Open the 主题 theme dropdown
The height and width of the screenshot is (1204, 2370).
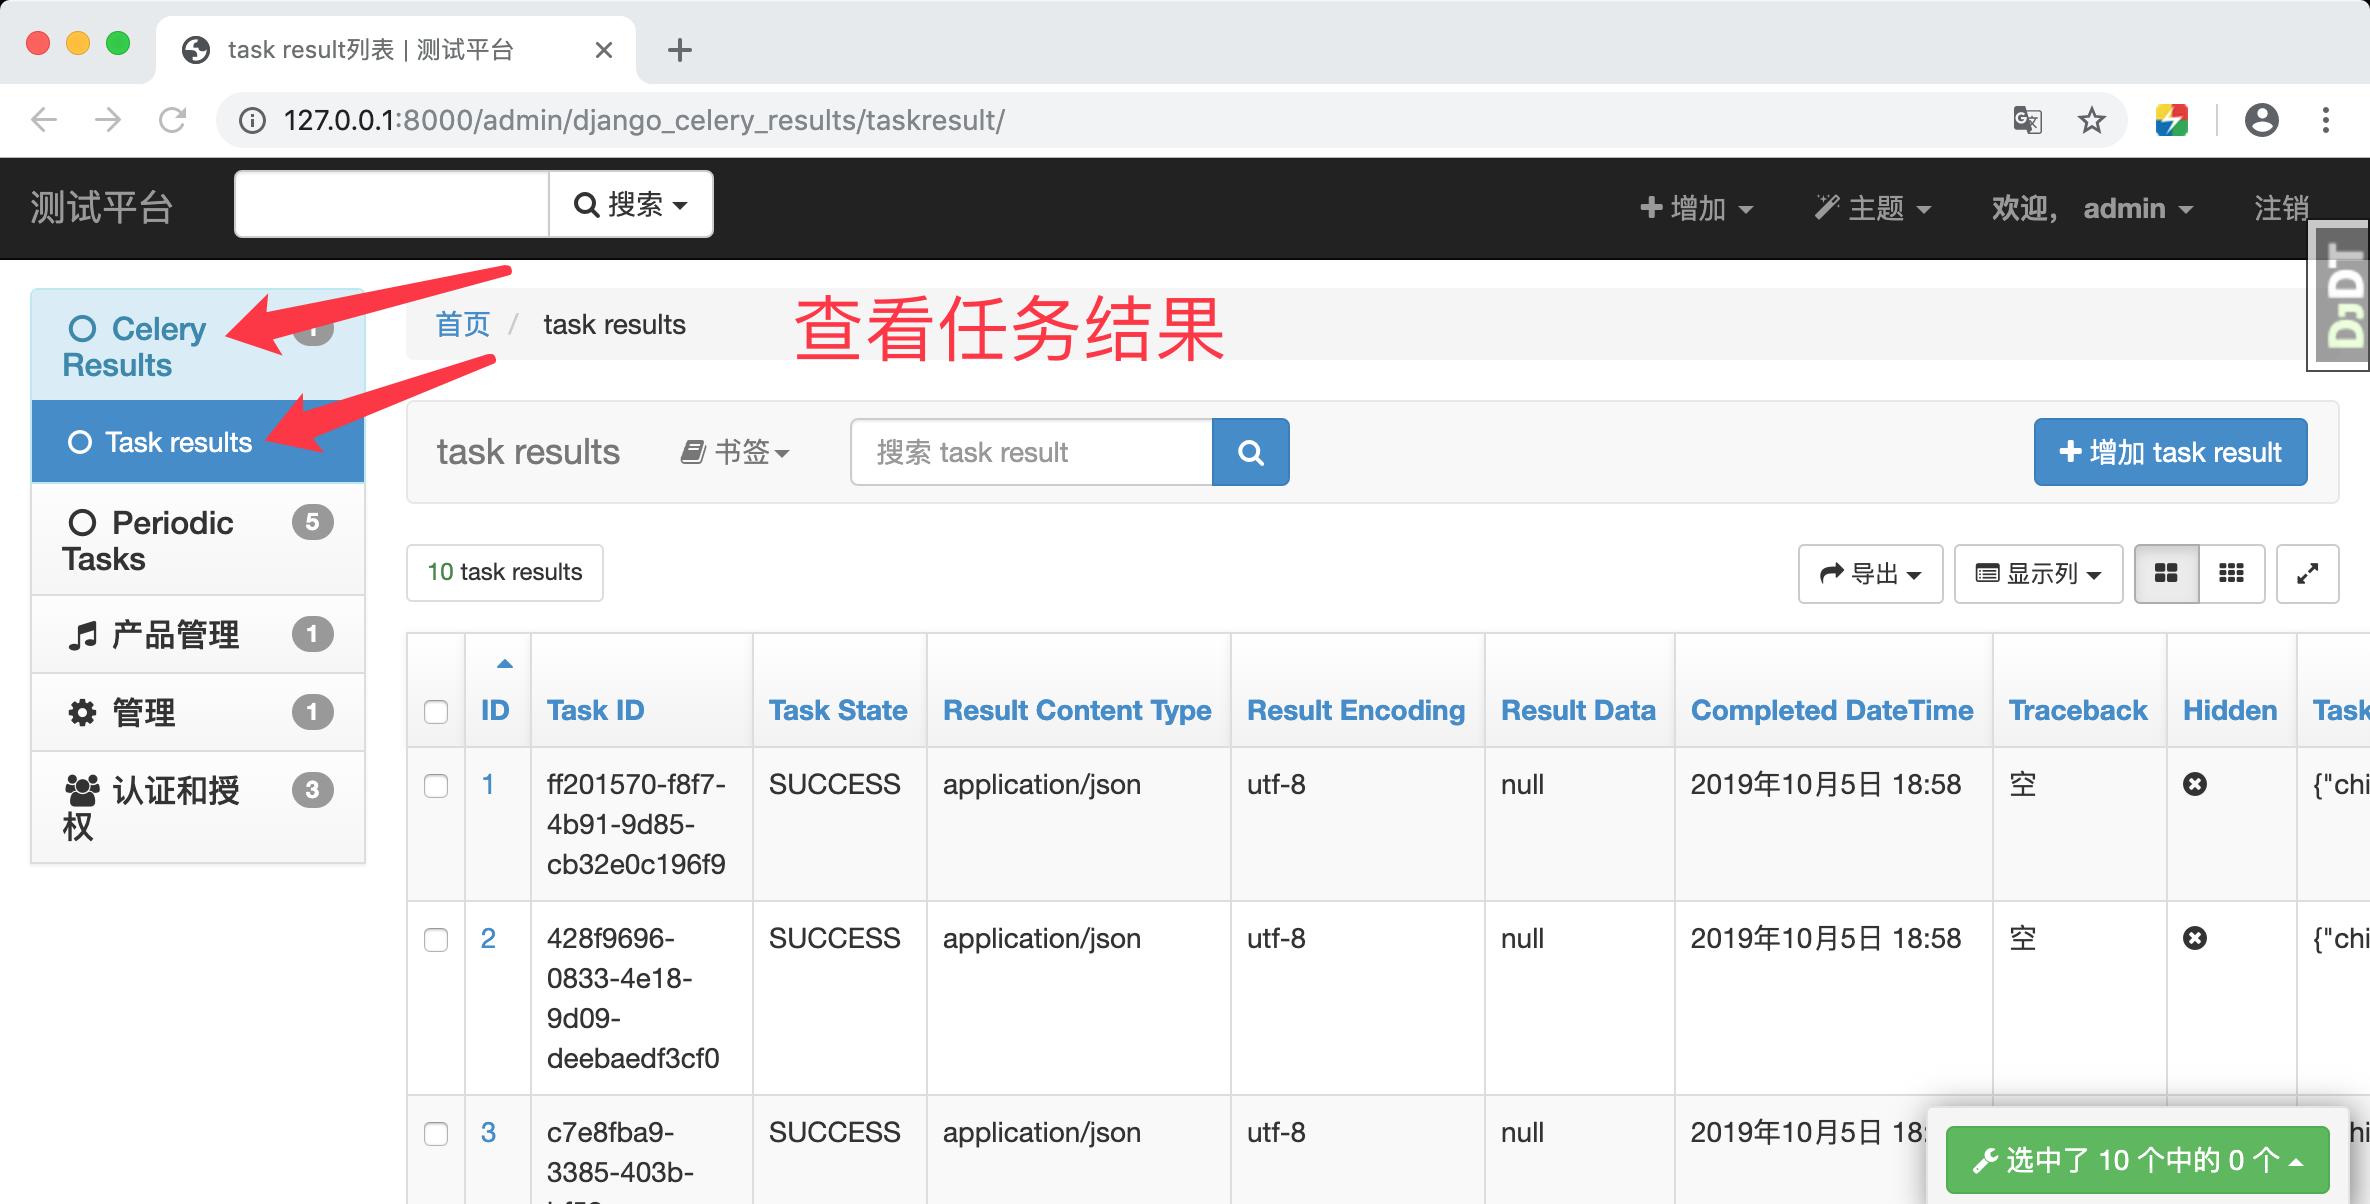click(x=1873, y=208)
